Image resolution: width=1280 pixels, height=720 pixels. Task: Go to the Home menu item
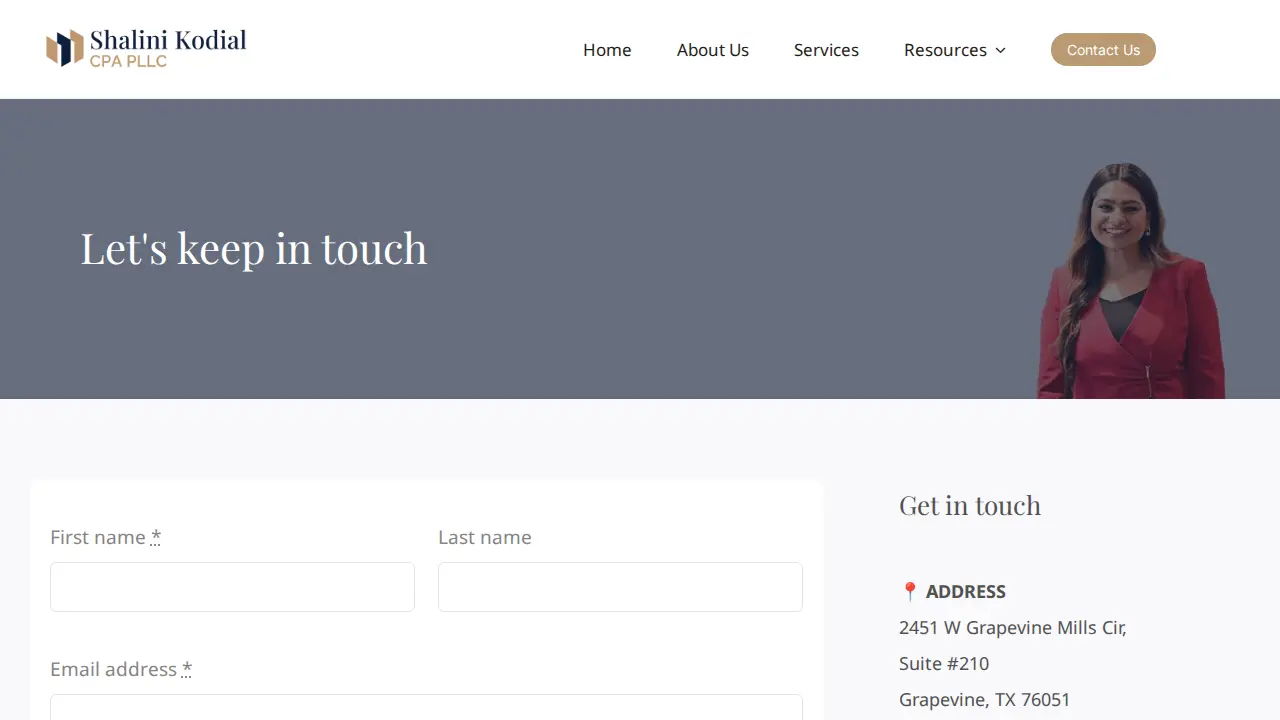coord(607,50)
